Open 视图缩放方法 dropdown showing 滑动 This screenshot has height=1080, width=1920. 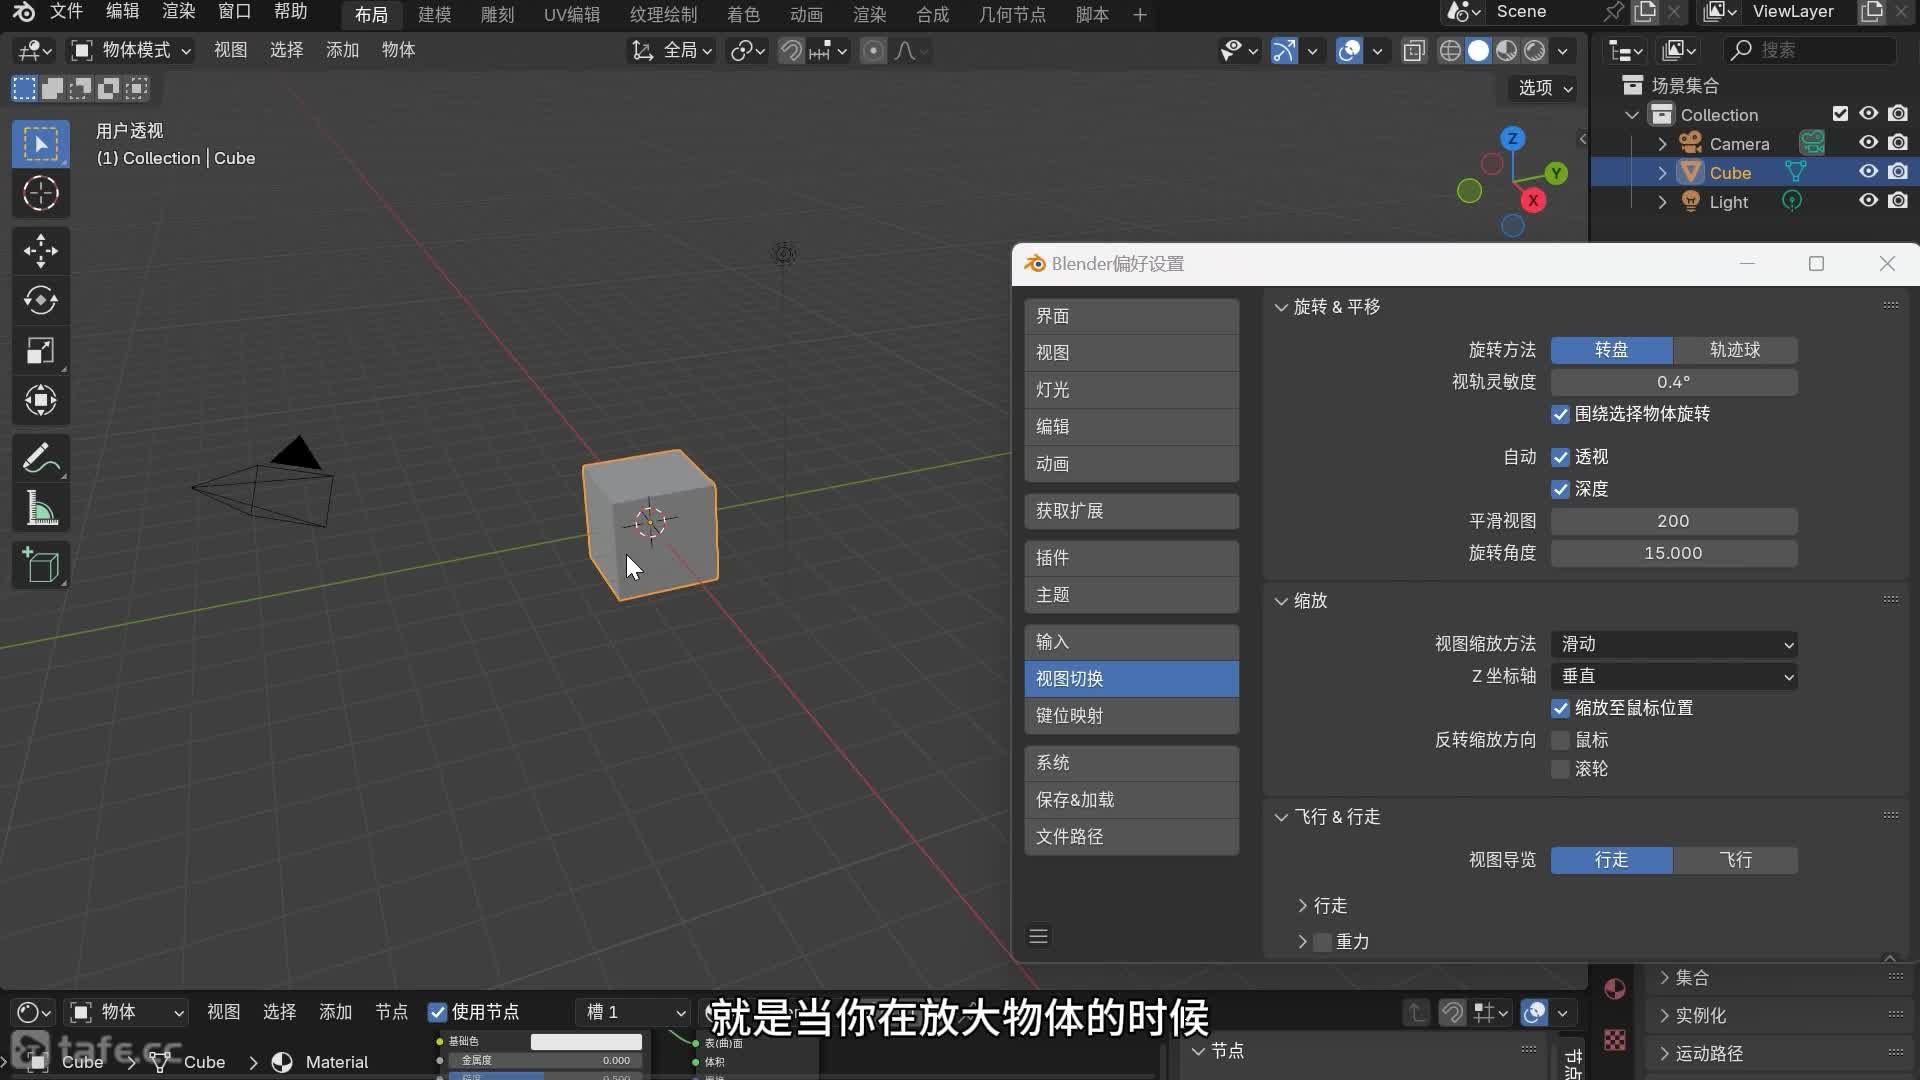[x=1674, y=644]
